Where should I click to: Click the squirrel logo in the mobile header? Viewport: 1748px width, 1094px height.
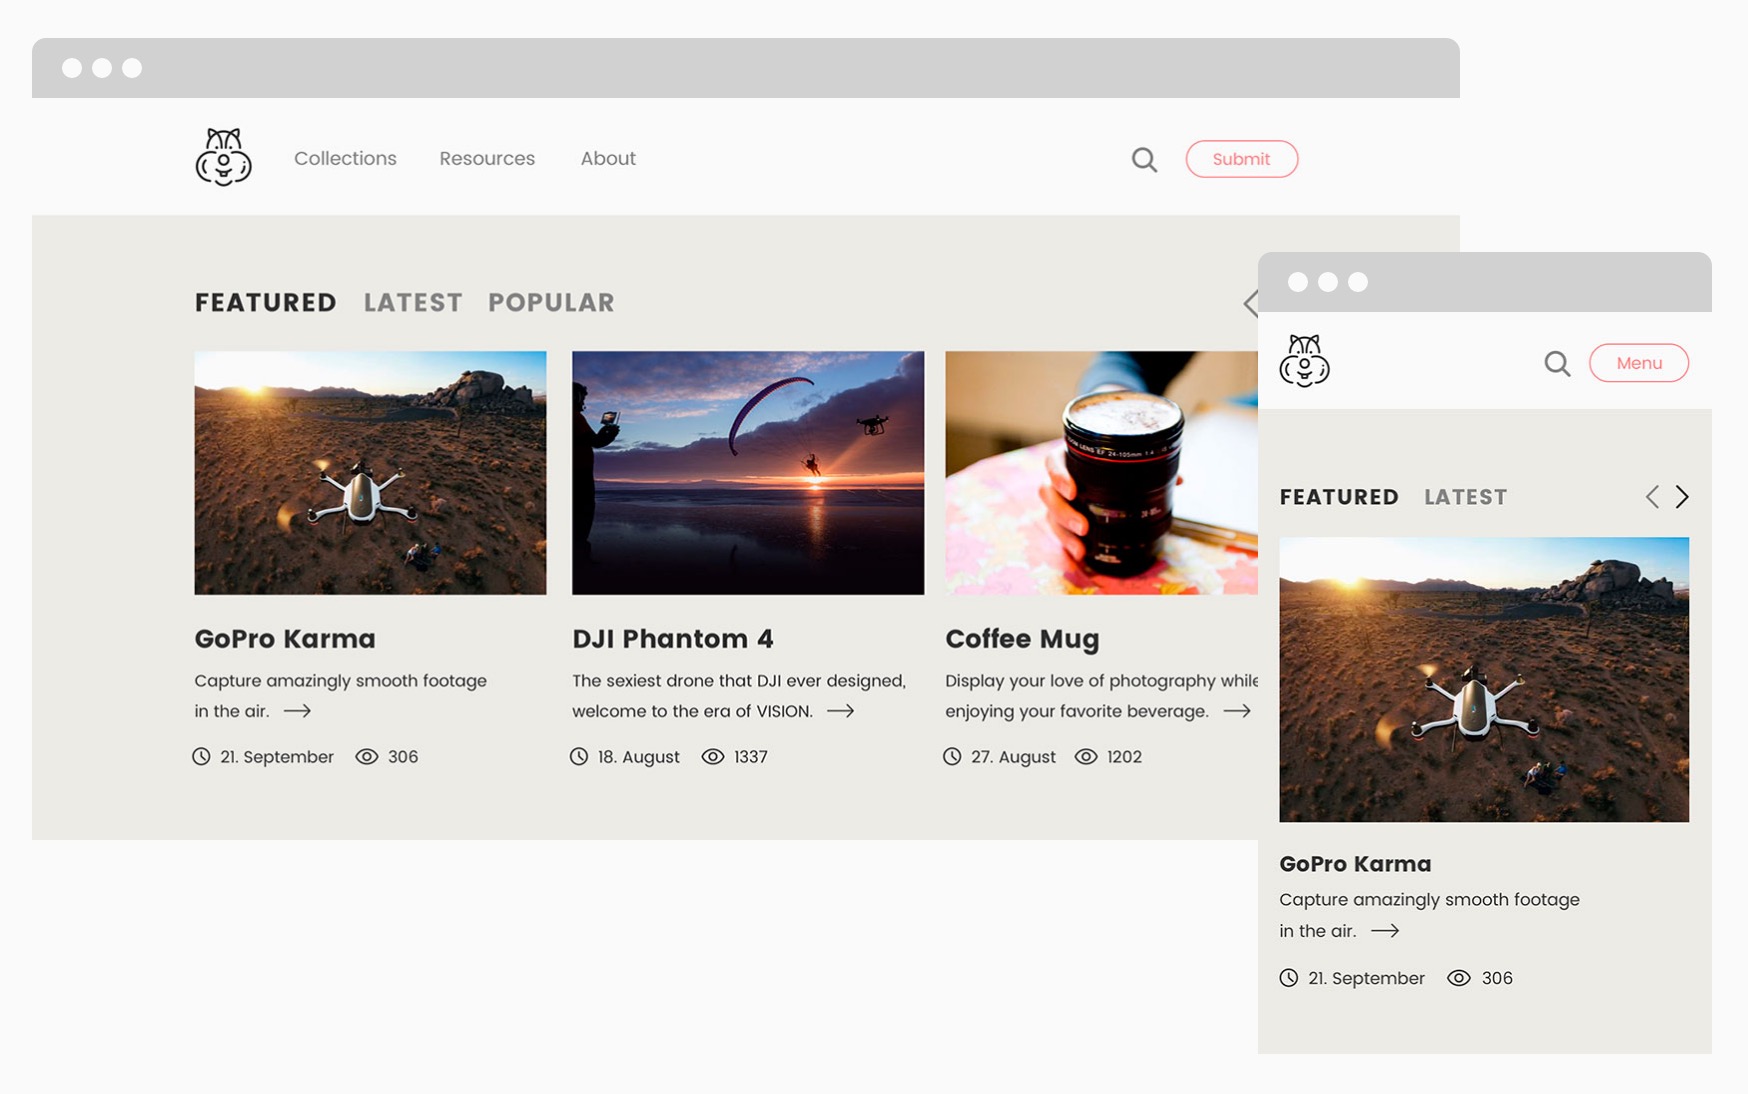(x=1303, y=362)
